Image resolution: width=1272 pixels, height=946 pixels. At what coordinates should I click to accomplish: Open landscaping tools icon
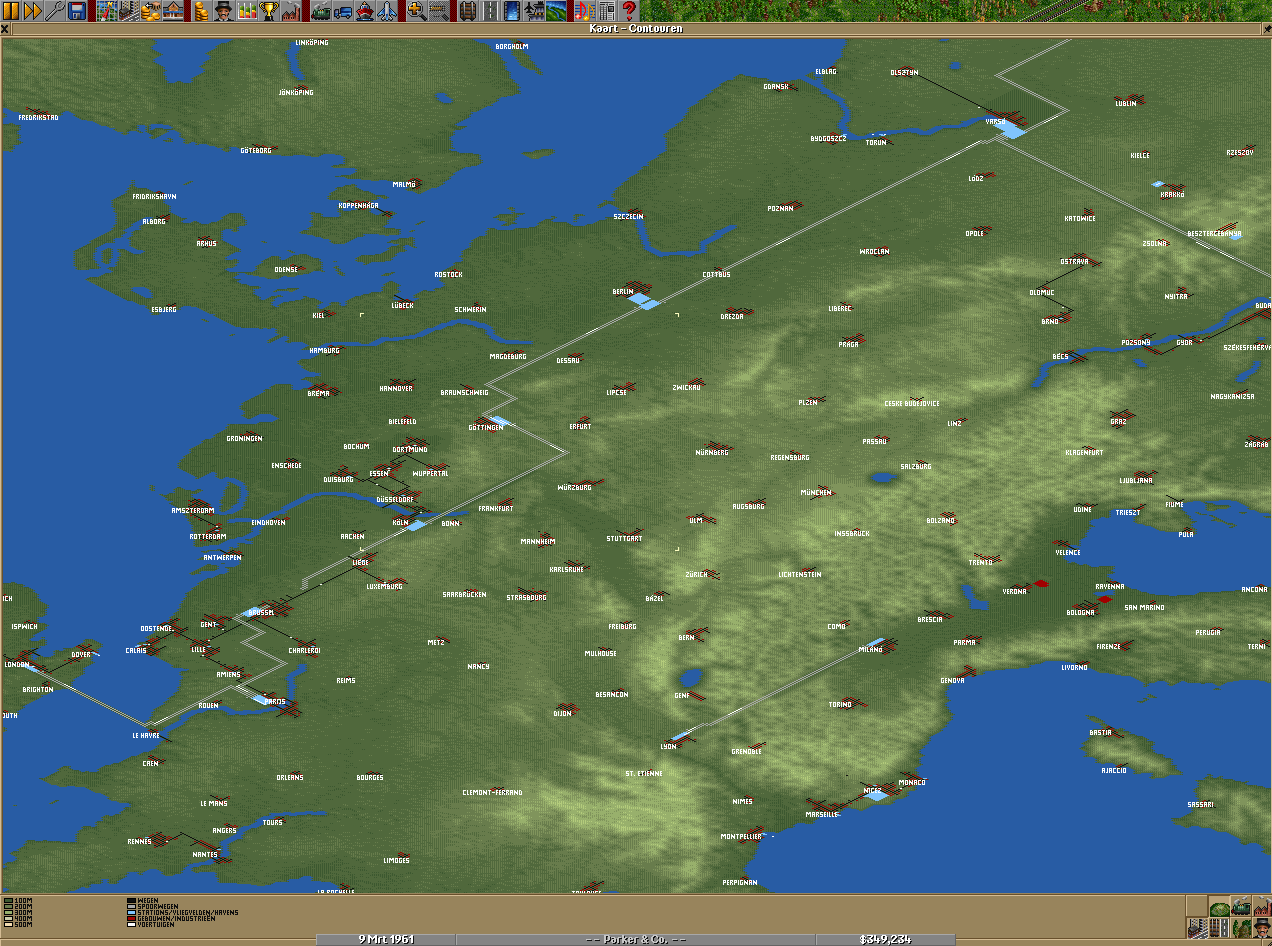[557, 12]
